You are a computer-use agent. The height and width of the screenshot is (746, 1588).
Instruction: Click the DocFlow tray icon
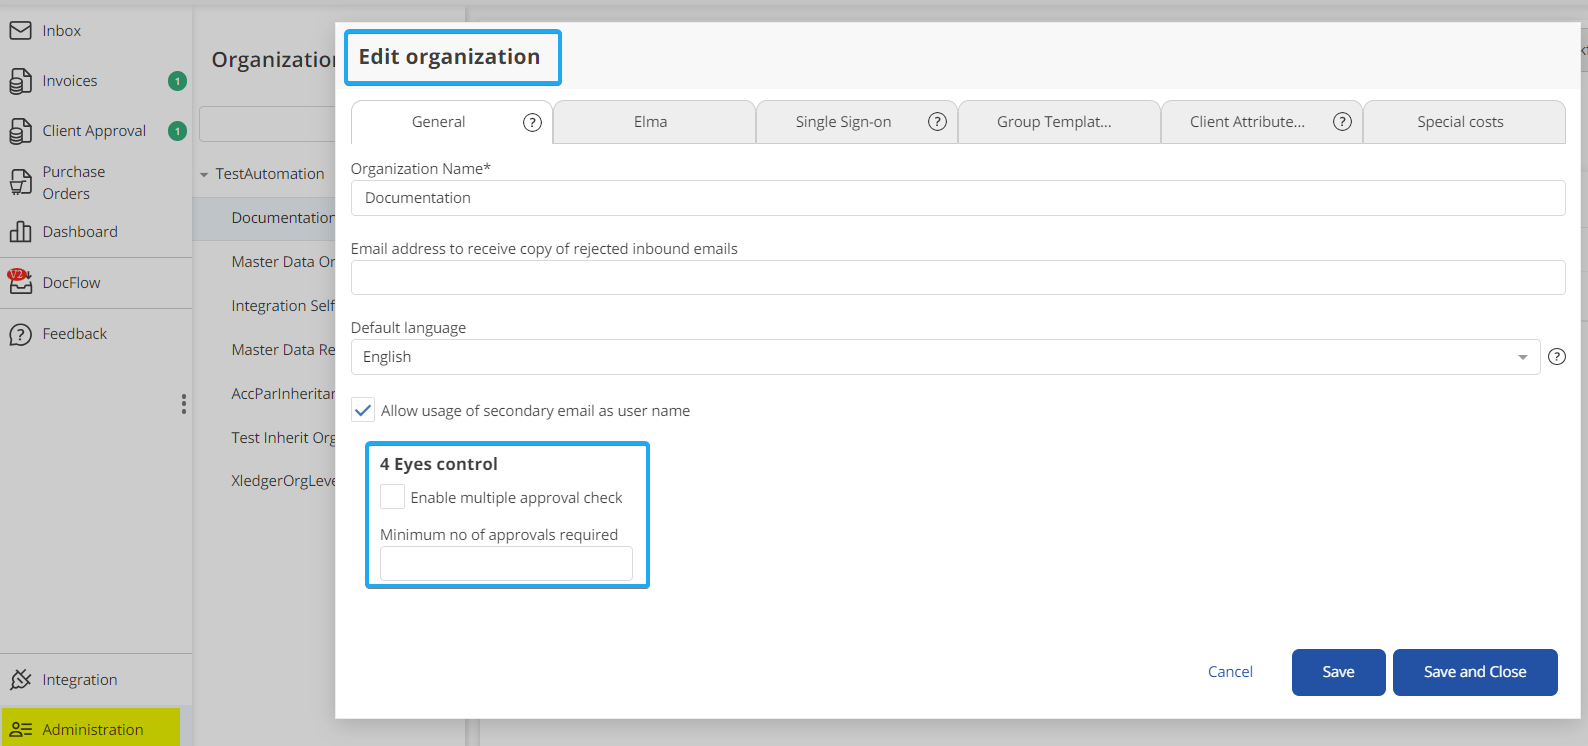[20, 283]
